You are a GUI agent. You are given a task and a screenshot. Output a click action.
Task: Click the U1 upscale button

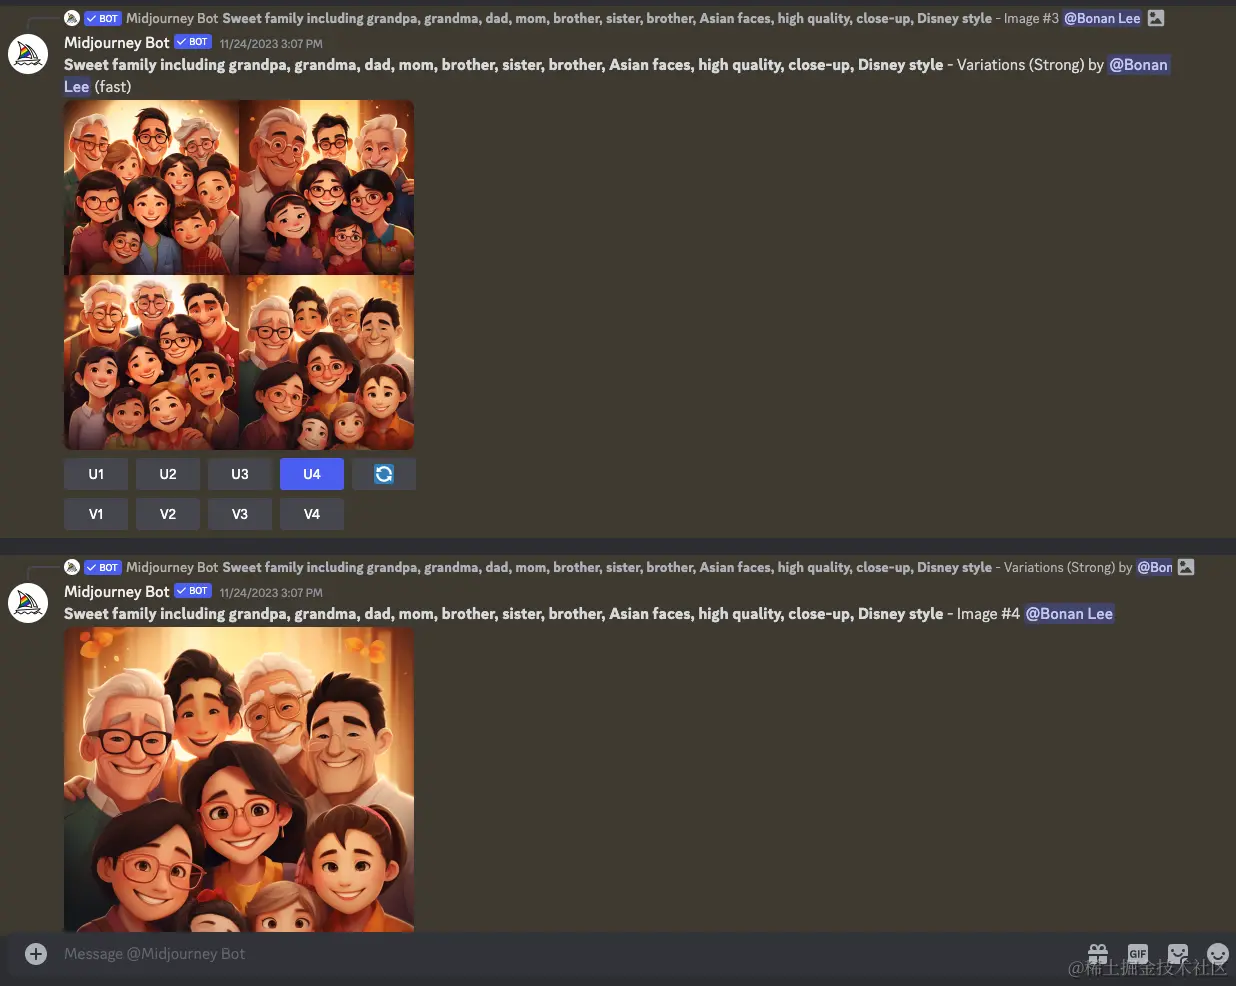click(x=96, y=474)
